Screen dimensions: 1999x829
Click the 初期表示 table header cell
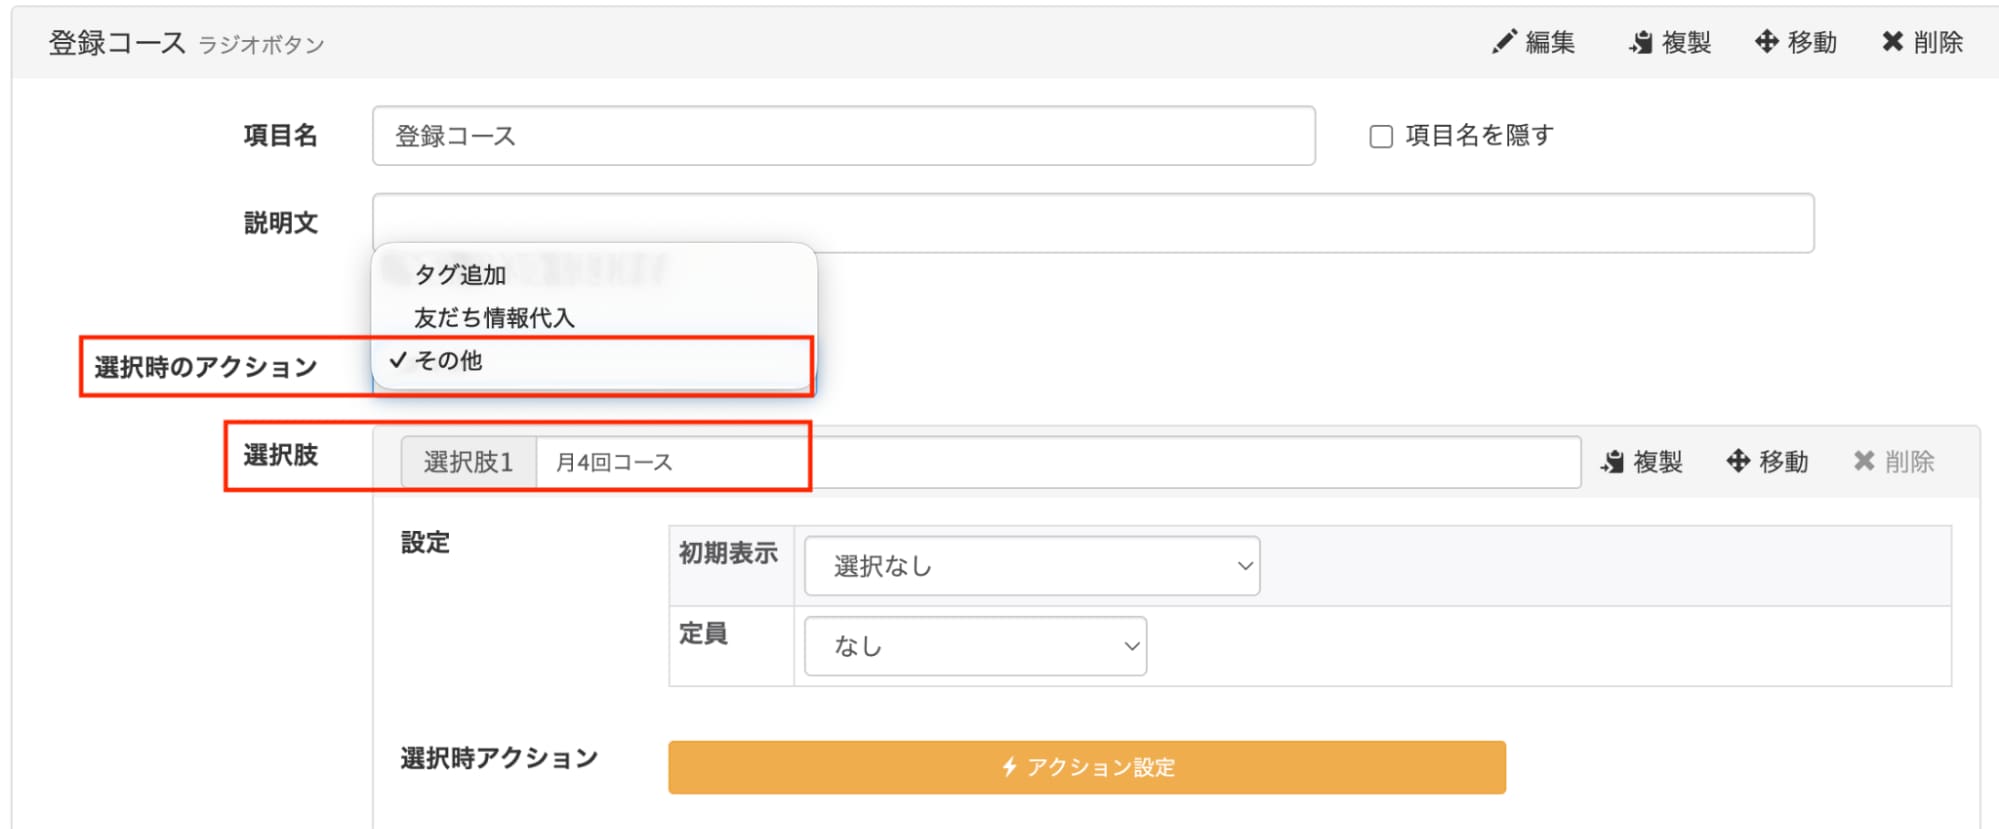[x=731, y=566]
